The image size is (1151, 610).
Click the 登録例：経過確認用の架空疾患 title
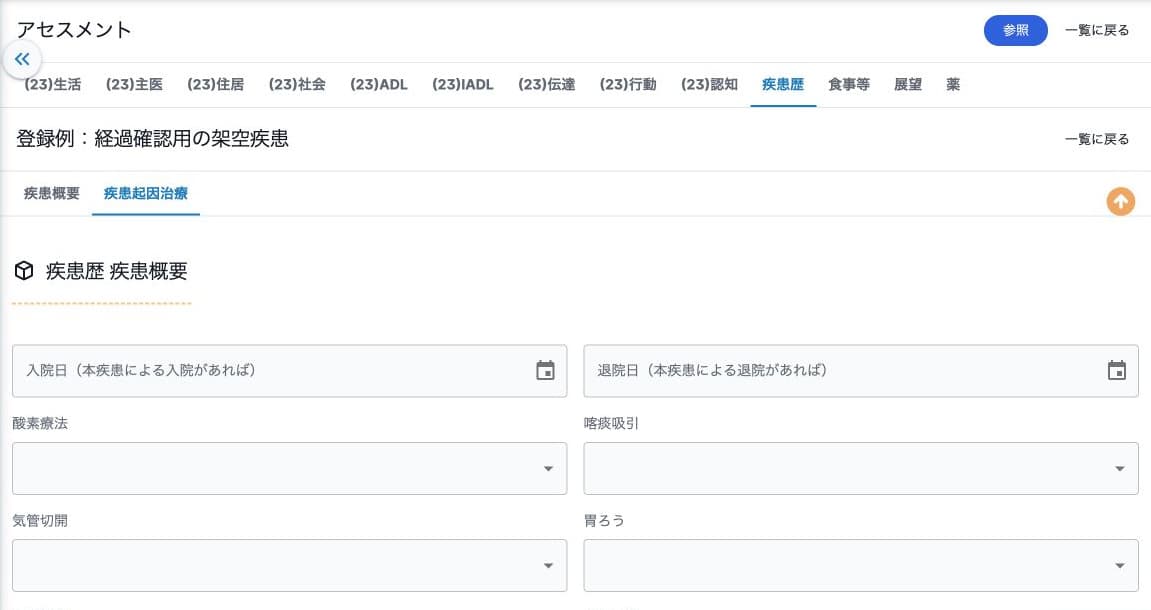pyautogui.click(x=153, y=139)
